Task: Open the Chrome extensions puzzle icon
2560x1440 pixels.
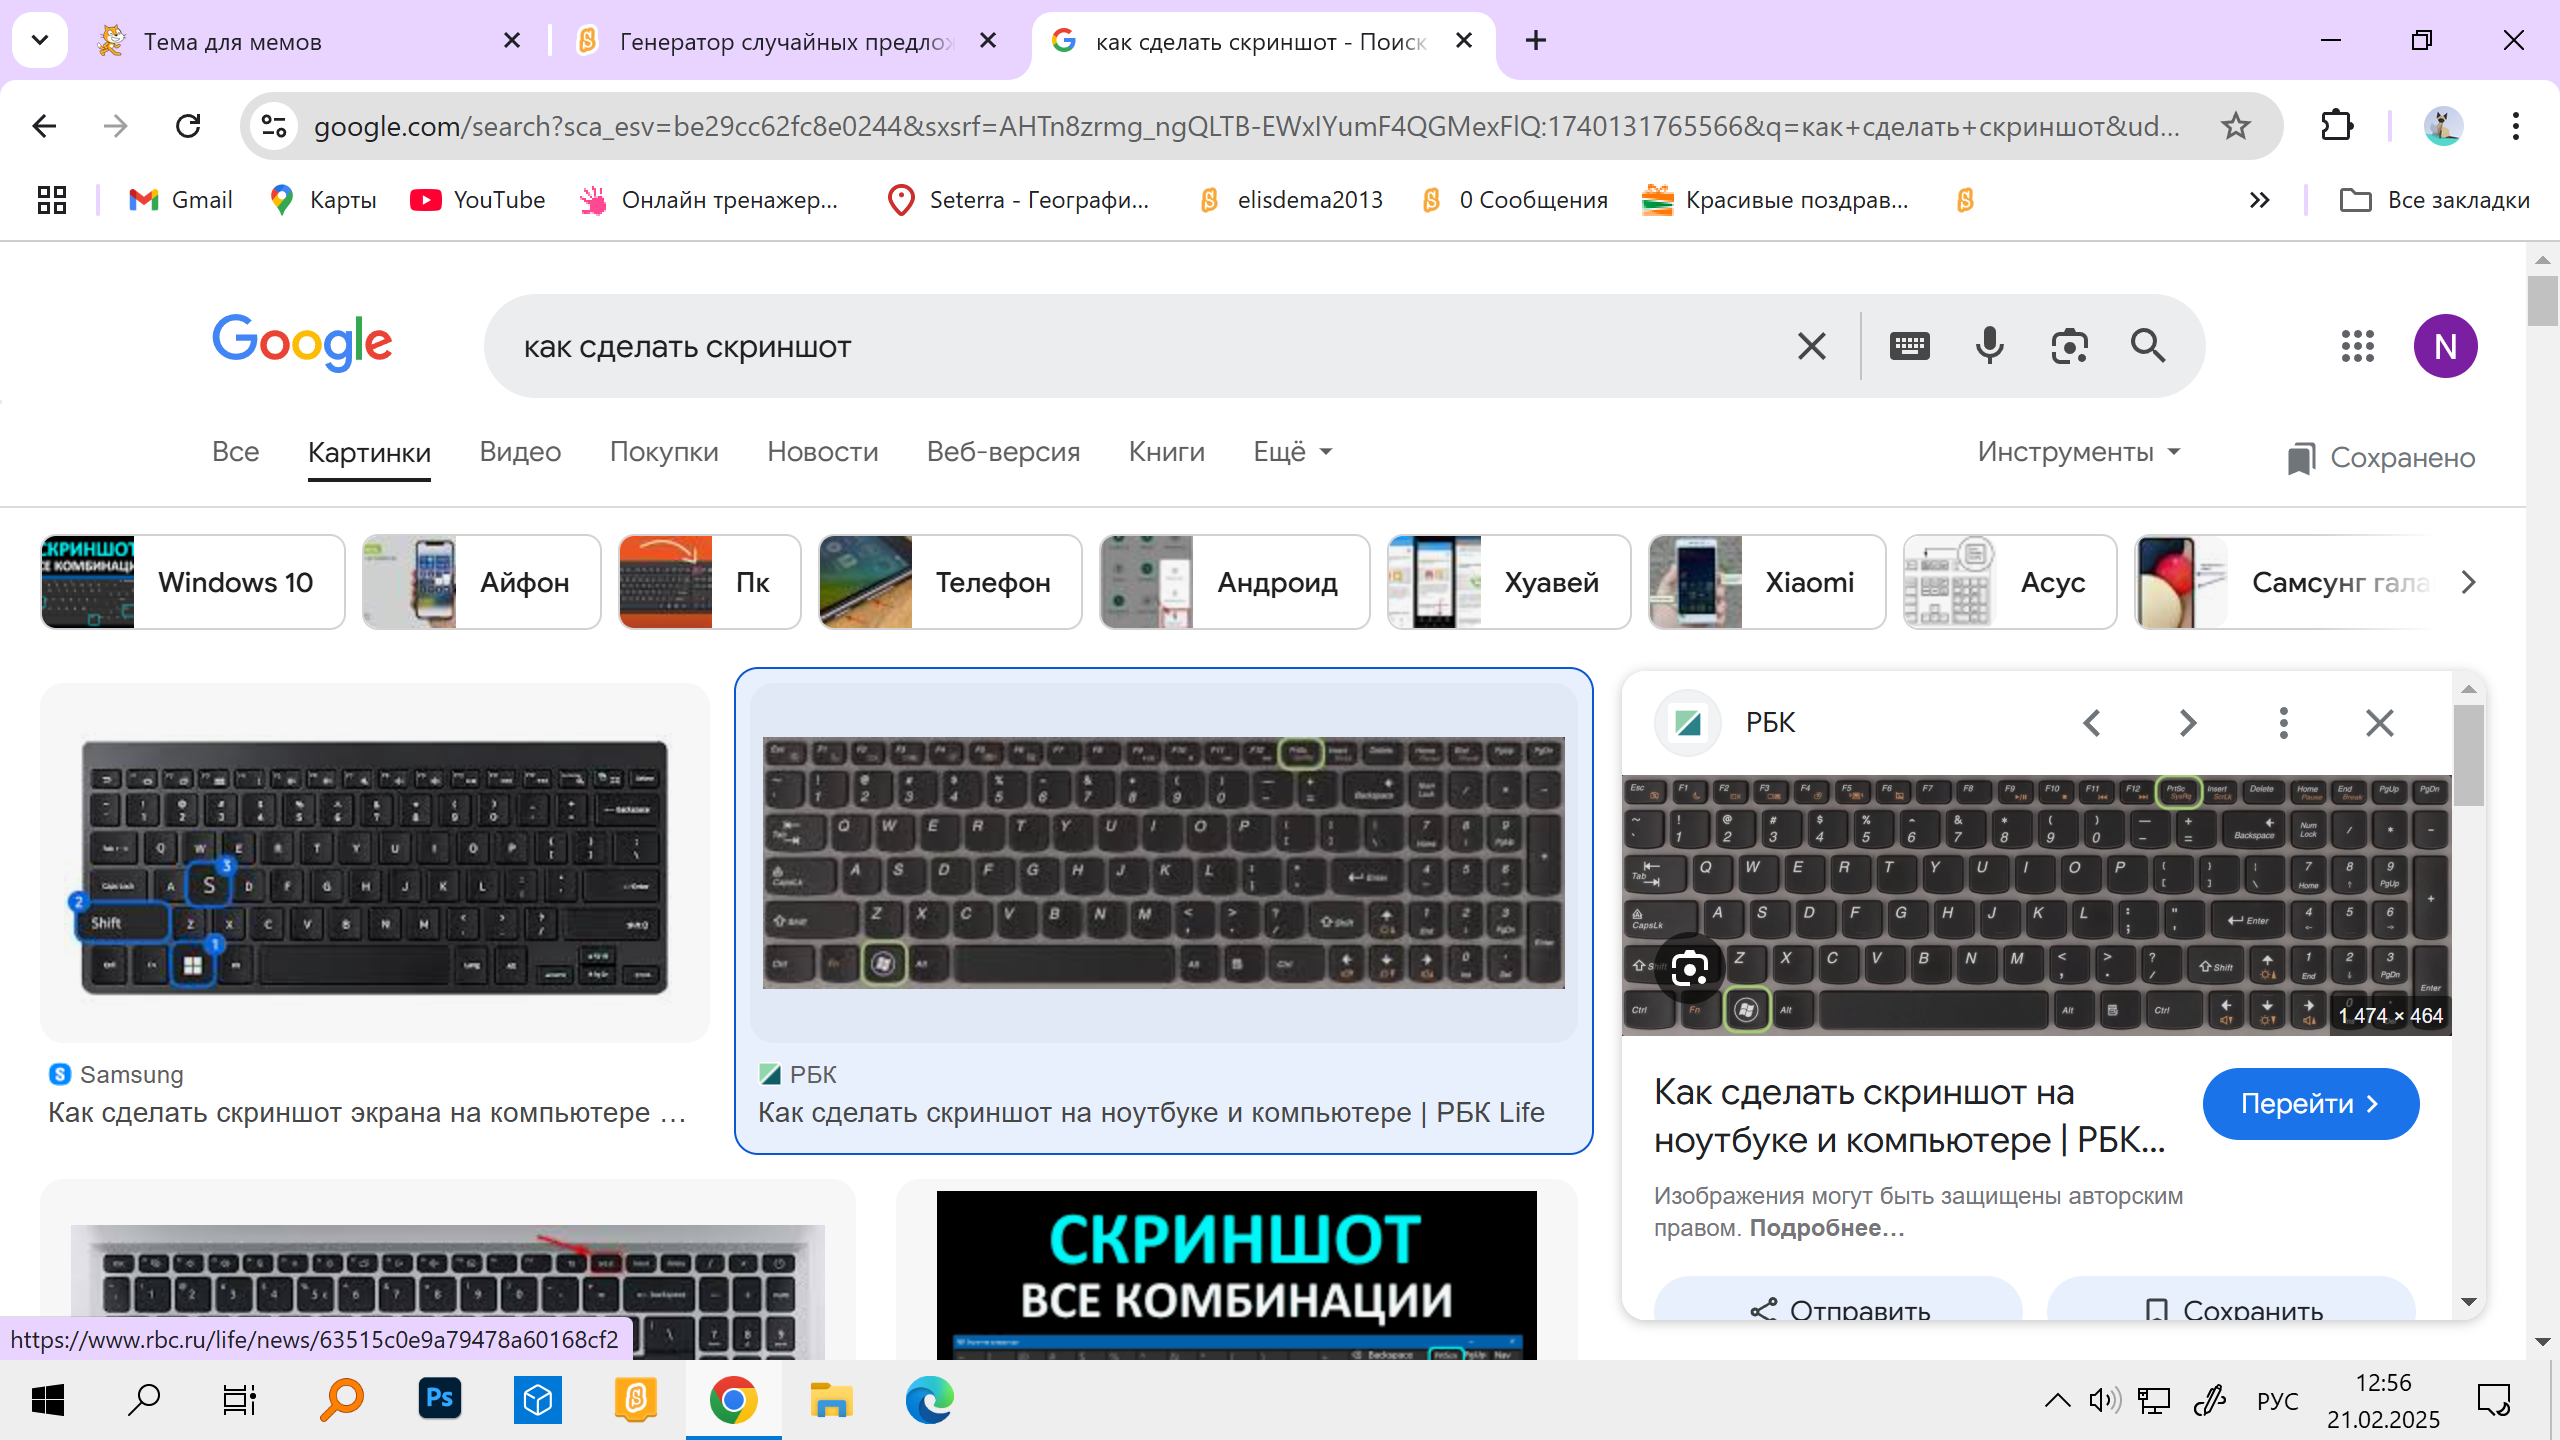Action: pos(2336,126)
